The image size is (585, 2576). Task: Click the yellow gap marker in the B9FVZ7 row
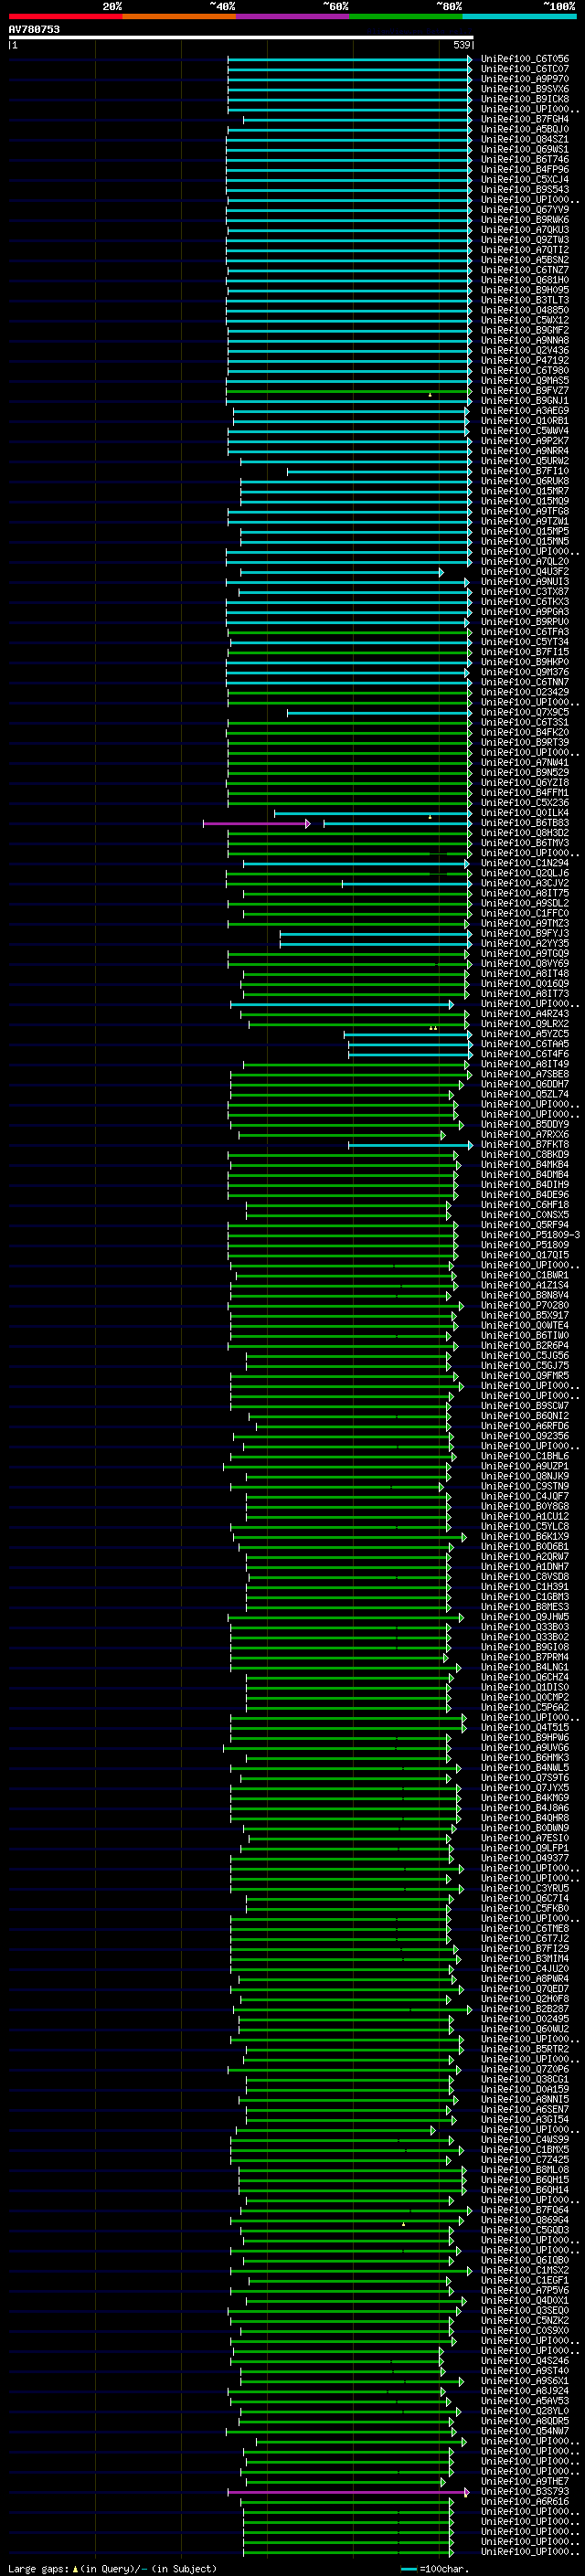tap(430, 395)
